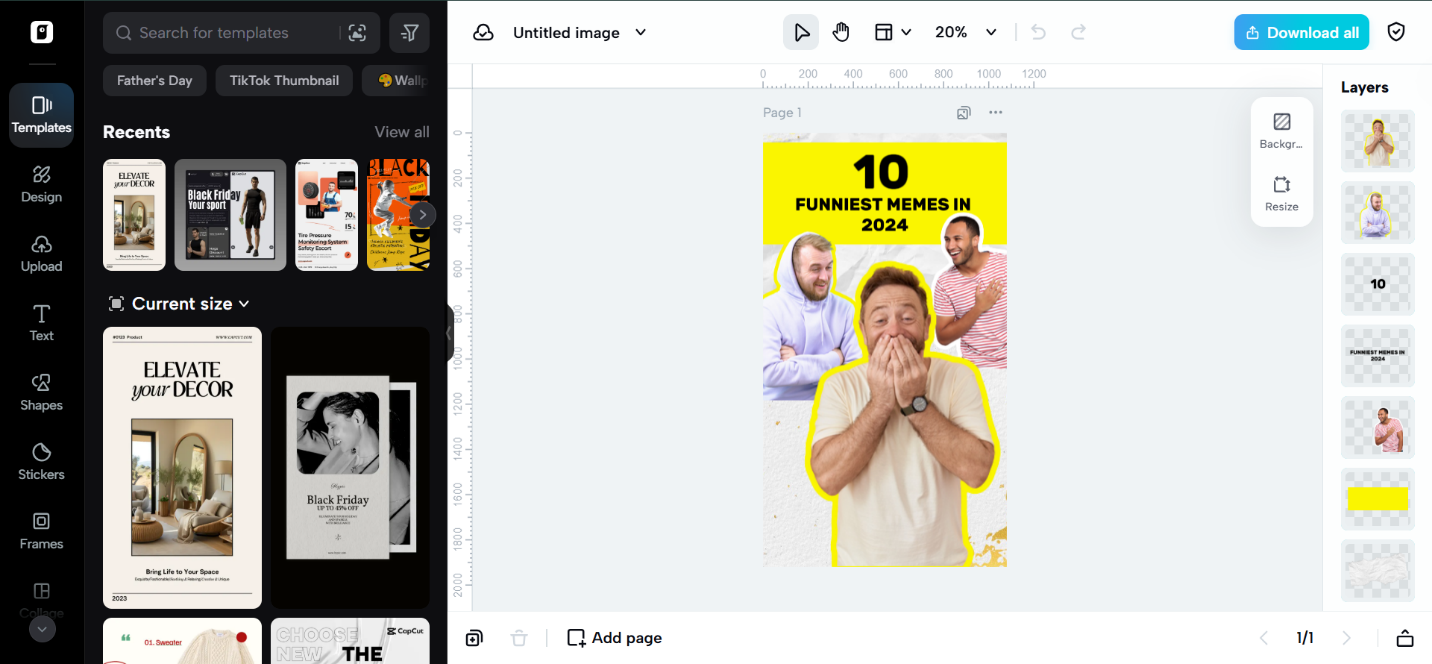
Task: Click View all recents link
Action: (x=402, y=132)
